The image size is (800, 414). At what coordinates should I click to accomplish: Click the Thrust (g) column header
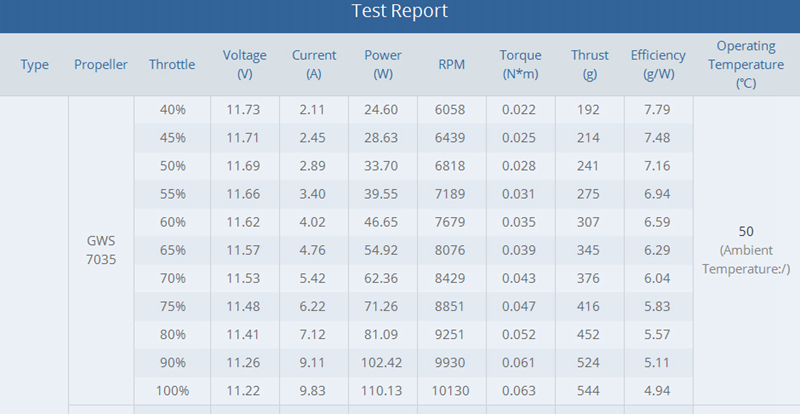point(590,65)
